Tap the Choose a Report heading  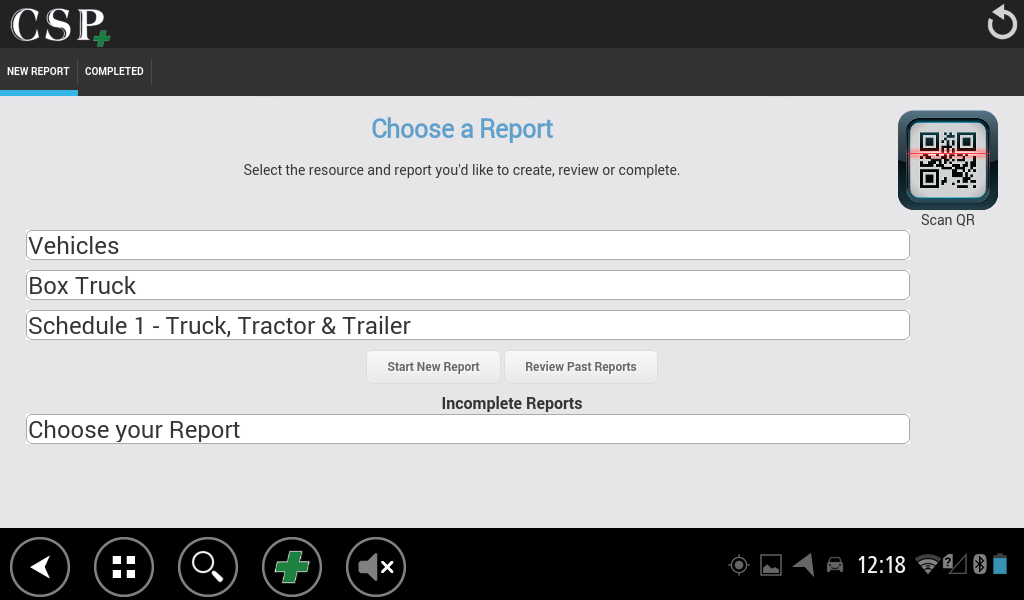click(462, 129)
